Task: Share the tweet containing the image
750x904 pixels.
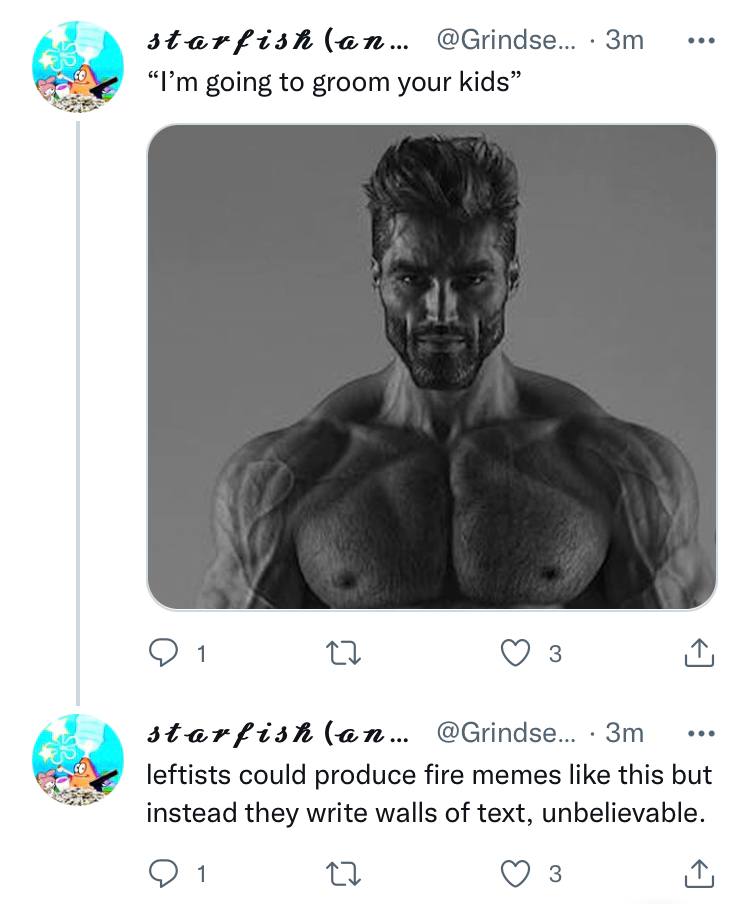Action: click(x=699, y=653)
